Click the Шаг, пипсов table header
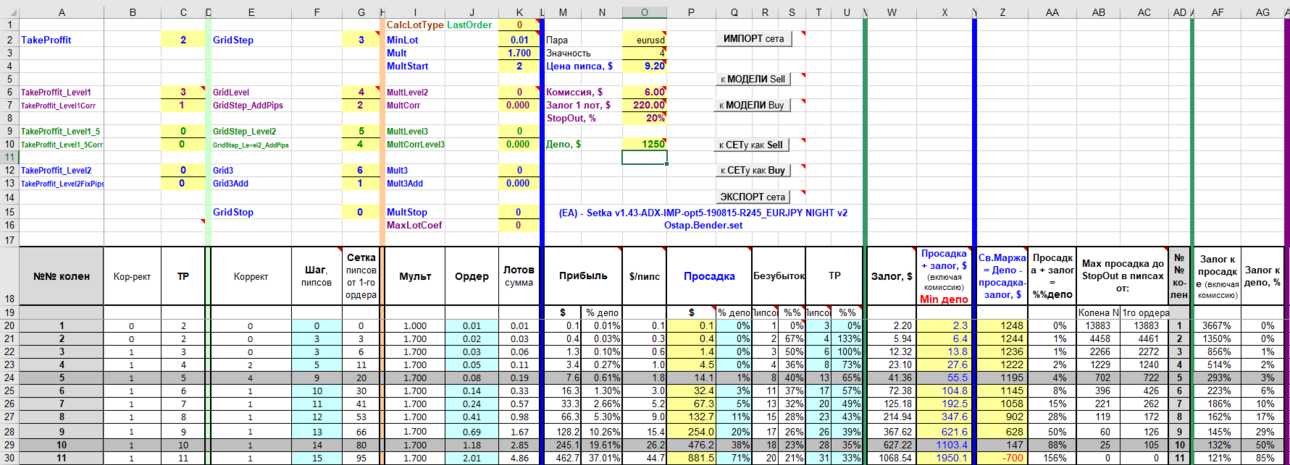Image resolution: width=1290 pixels, height=465 pixels. 317,276
